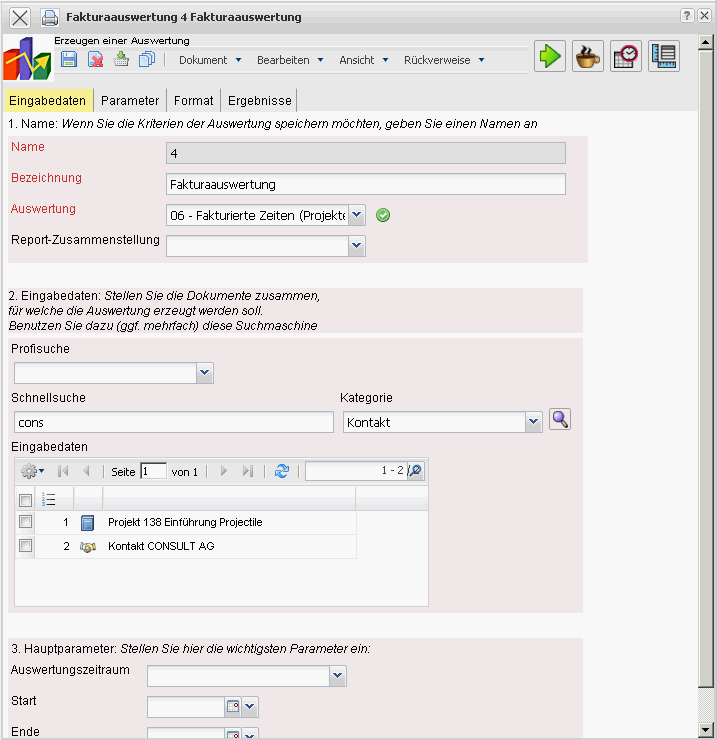Toggle the select-all checkbox in table header
The image size is (717, 740).
tap(26, 500)
